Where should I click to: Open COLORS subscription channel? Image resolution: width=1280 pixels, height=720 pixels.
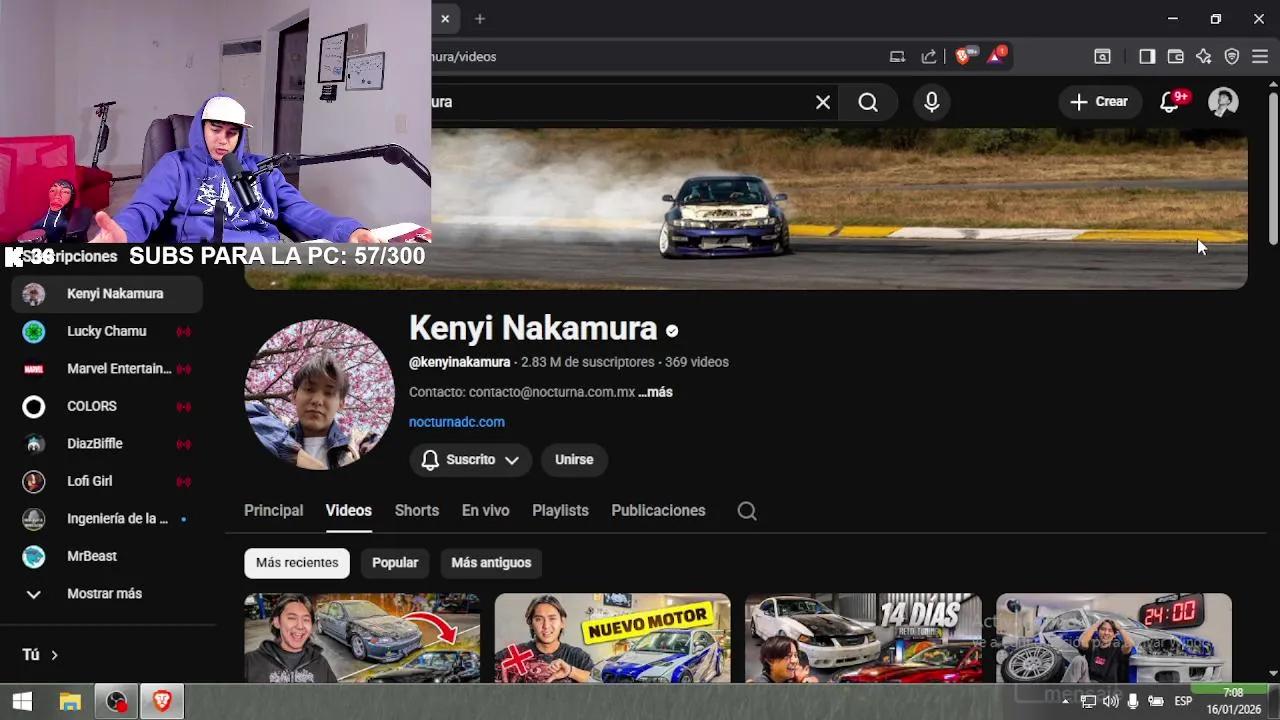[x=107, y=406]
